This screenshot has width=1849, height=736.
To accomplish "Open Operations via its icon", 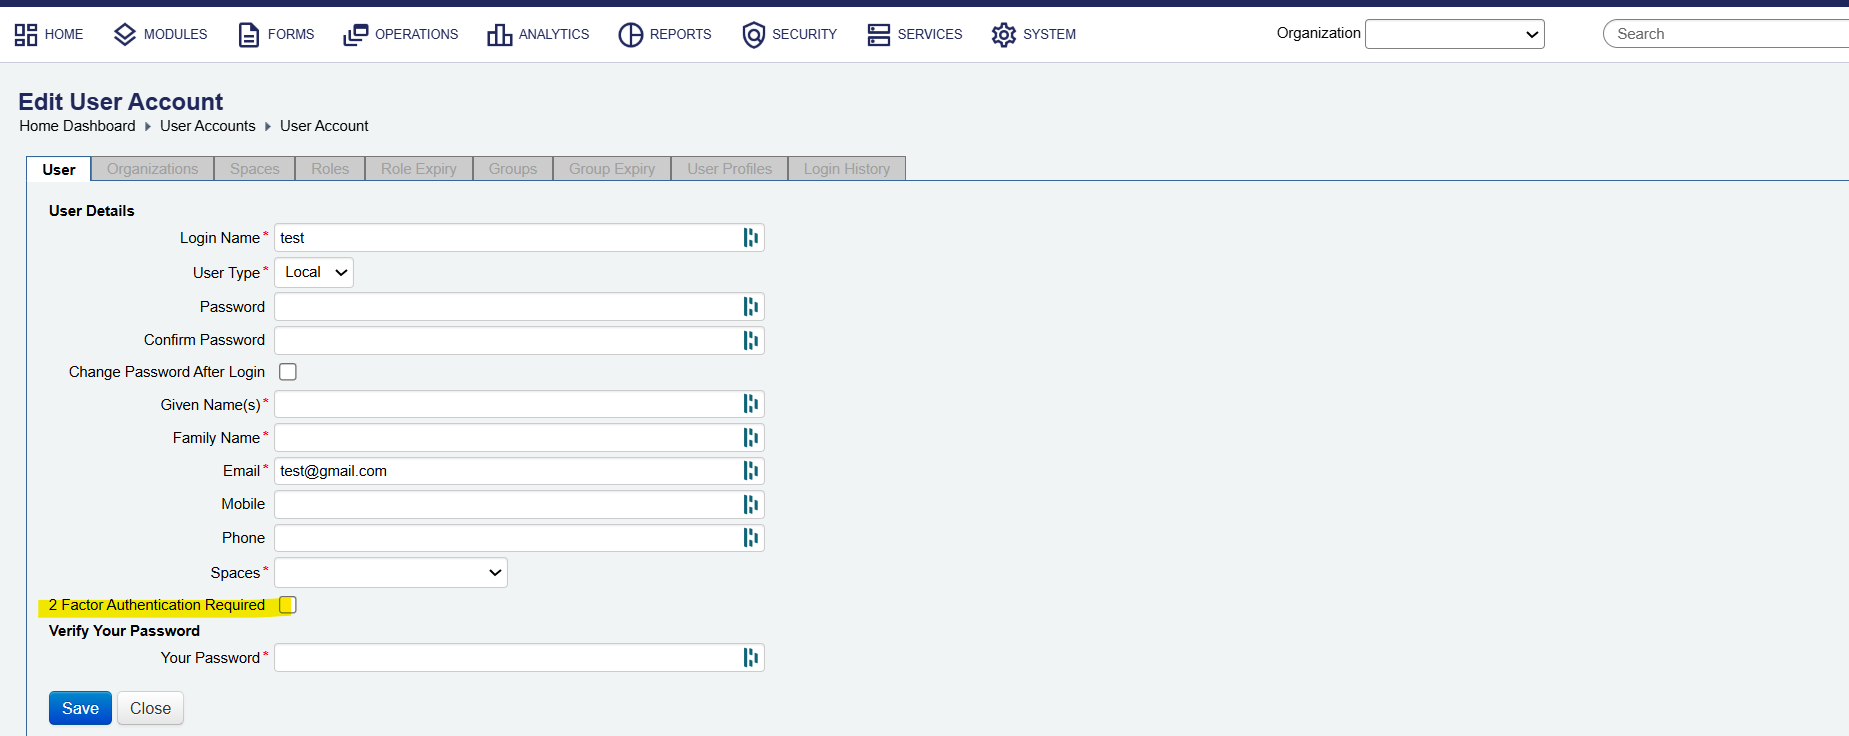I will [355, 35].
